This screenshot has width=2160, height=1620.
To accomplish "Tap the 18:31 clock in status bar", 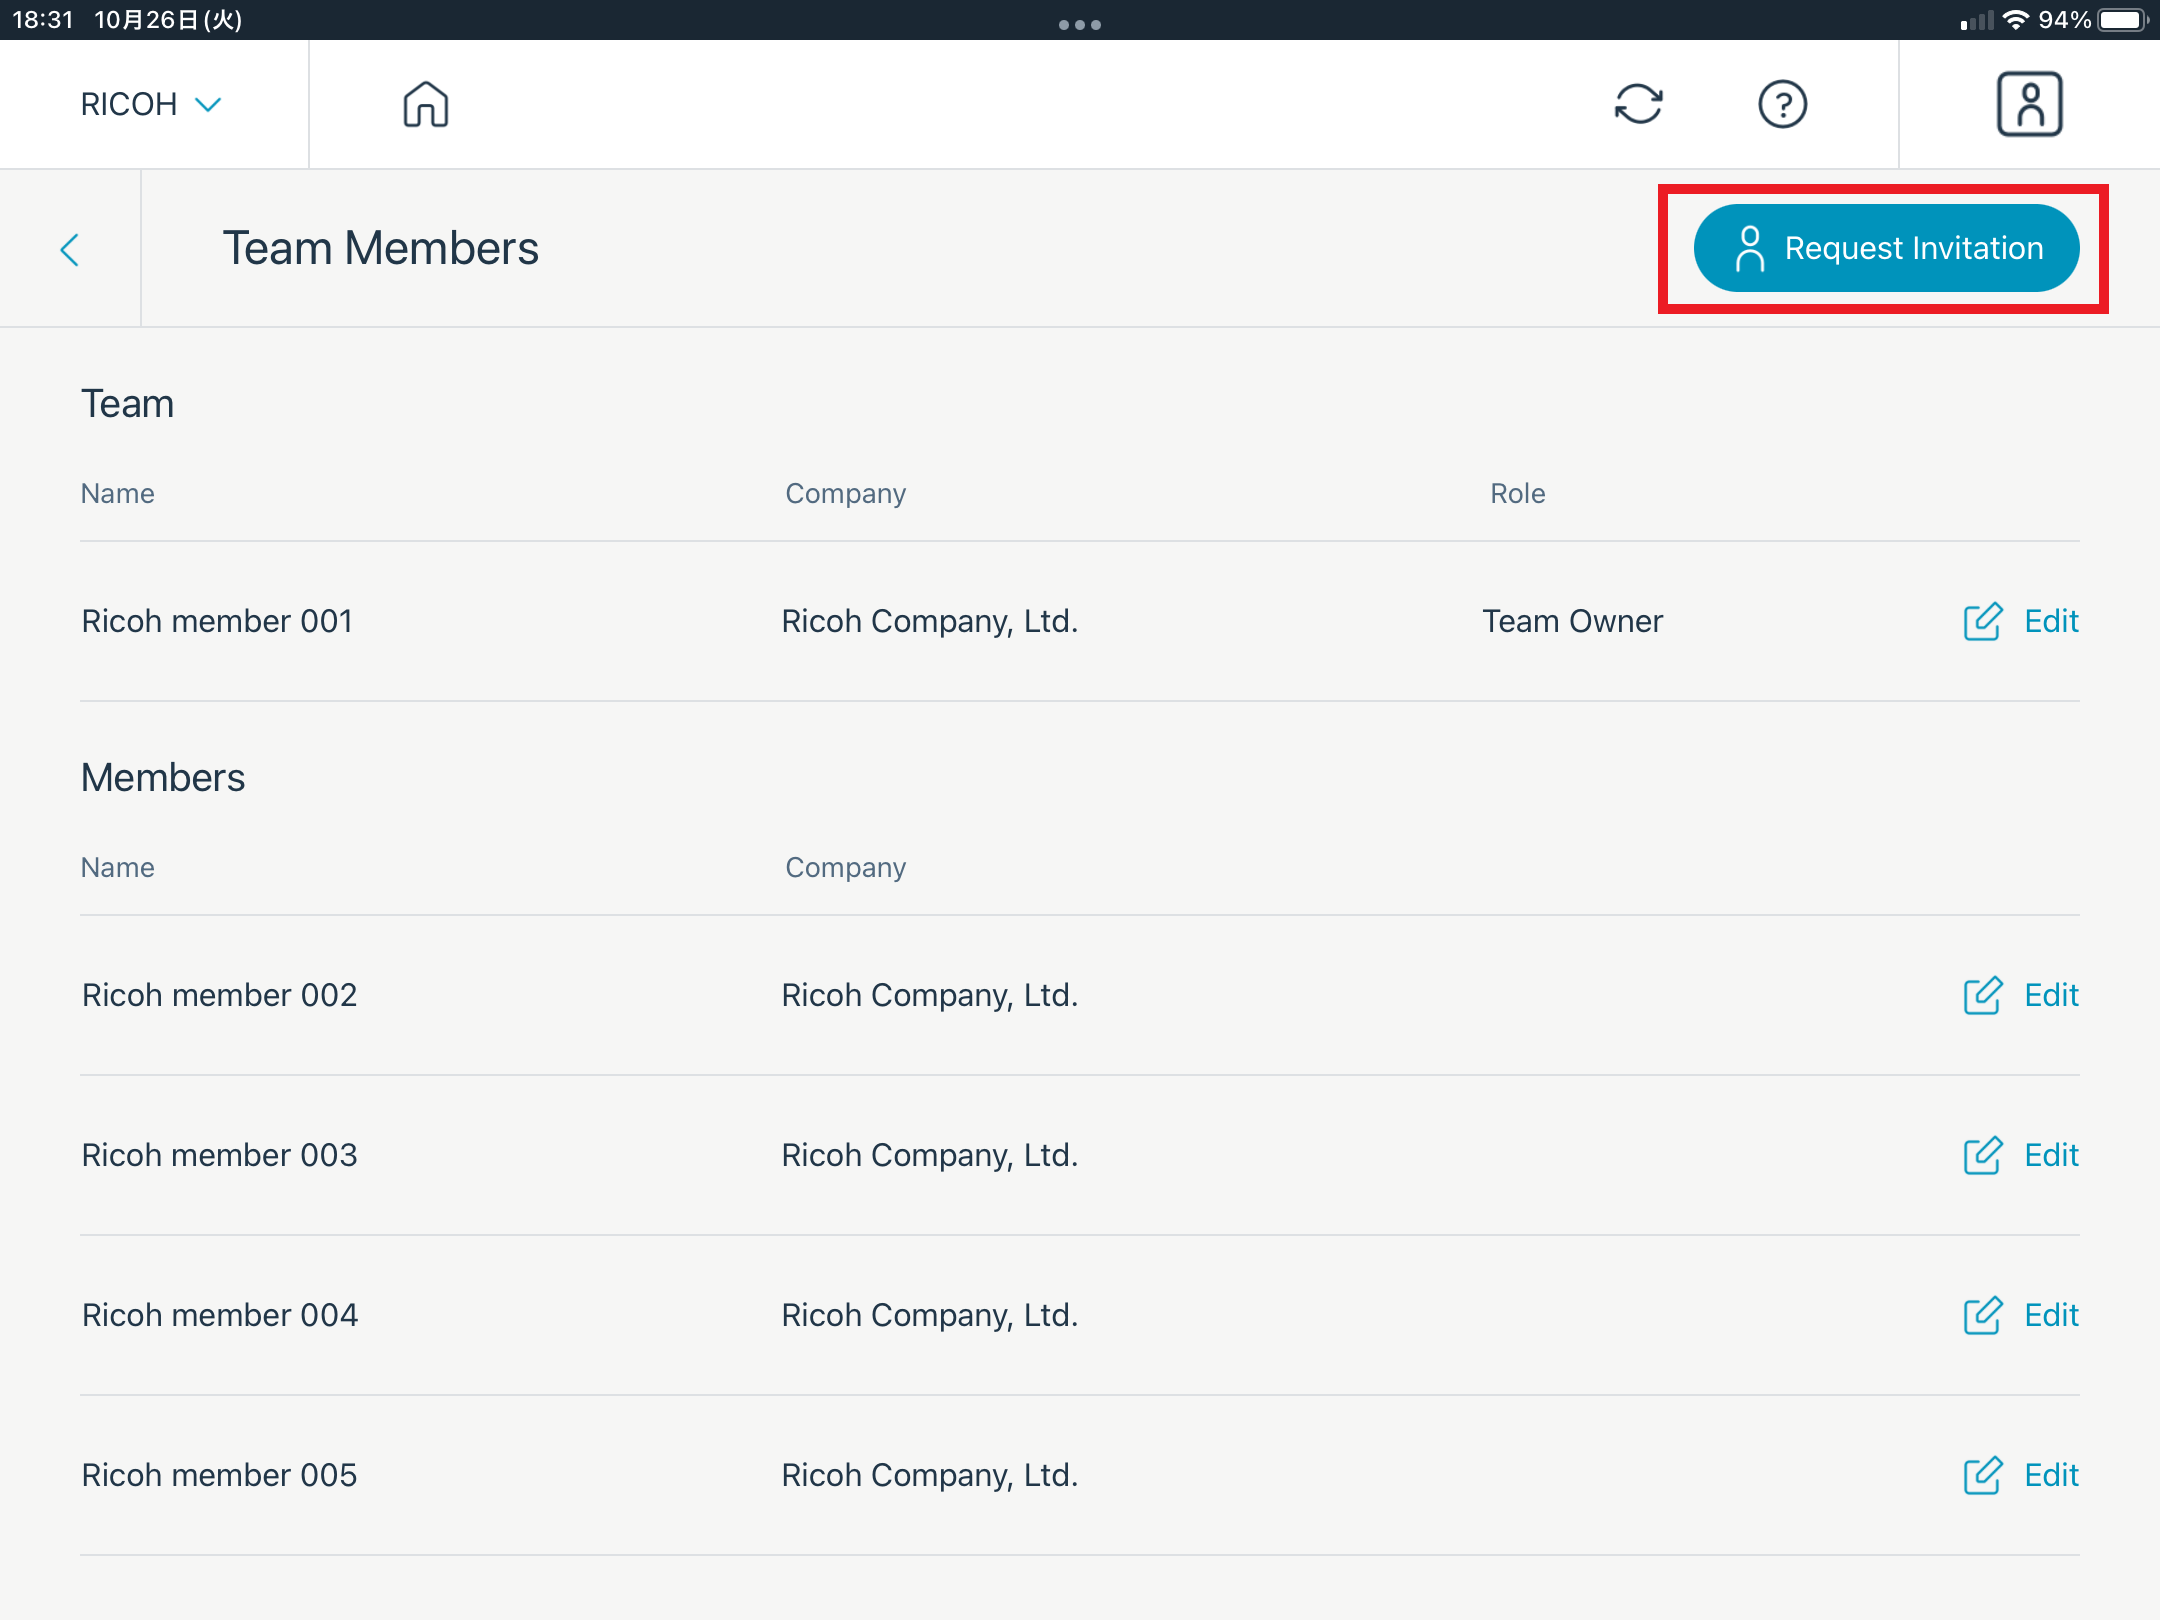I will [43, 20].
